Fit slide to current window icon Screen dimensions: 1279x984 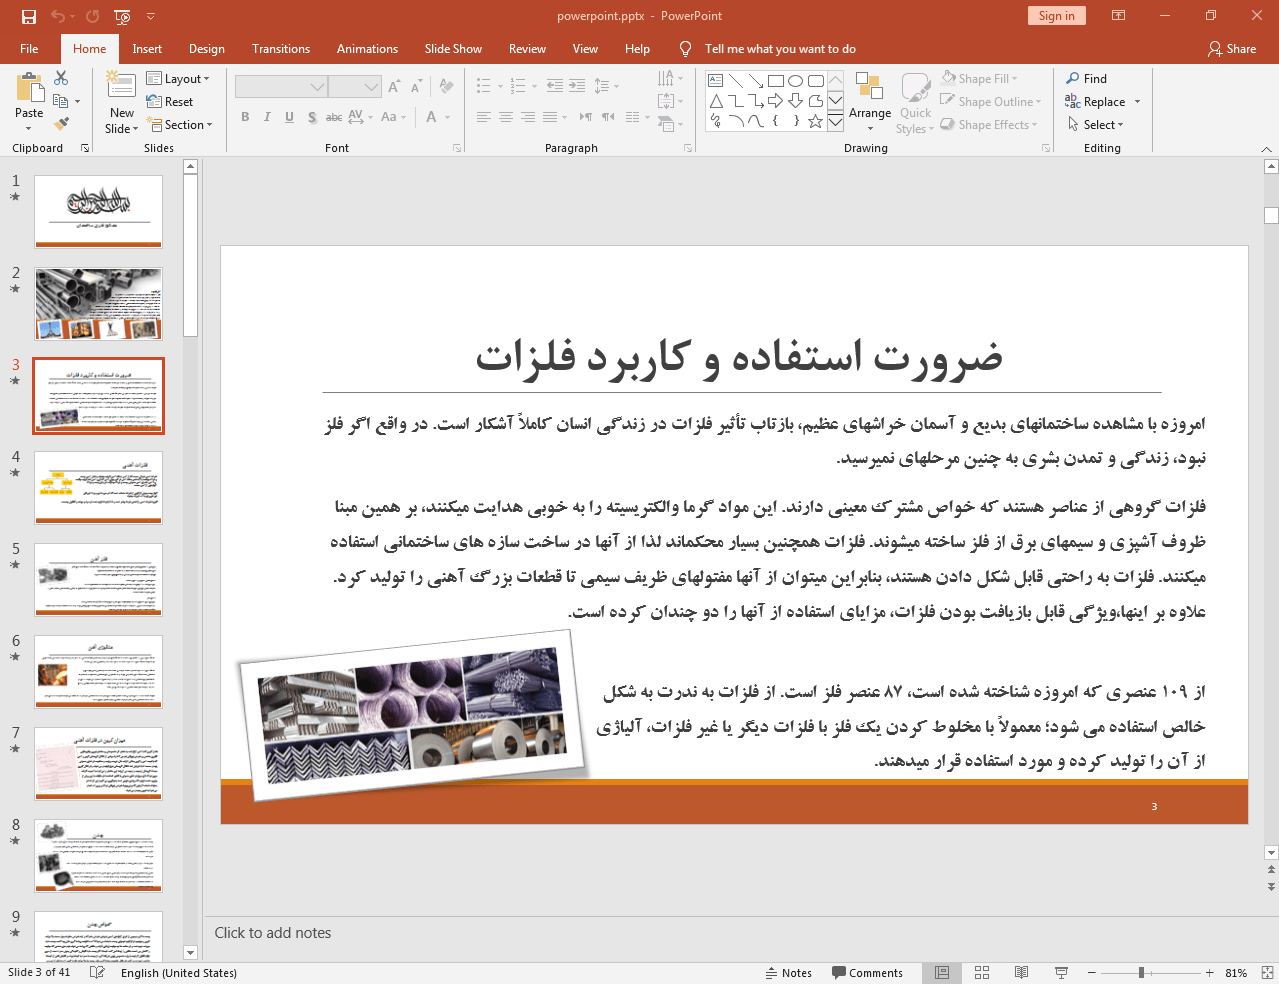click(x=1267, y=973)
